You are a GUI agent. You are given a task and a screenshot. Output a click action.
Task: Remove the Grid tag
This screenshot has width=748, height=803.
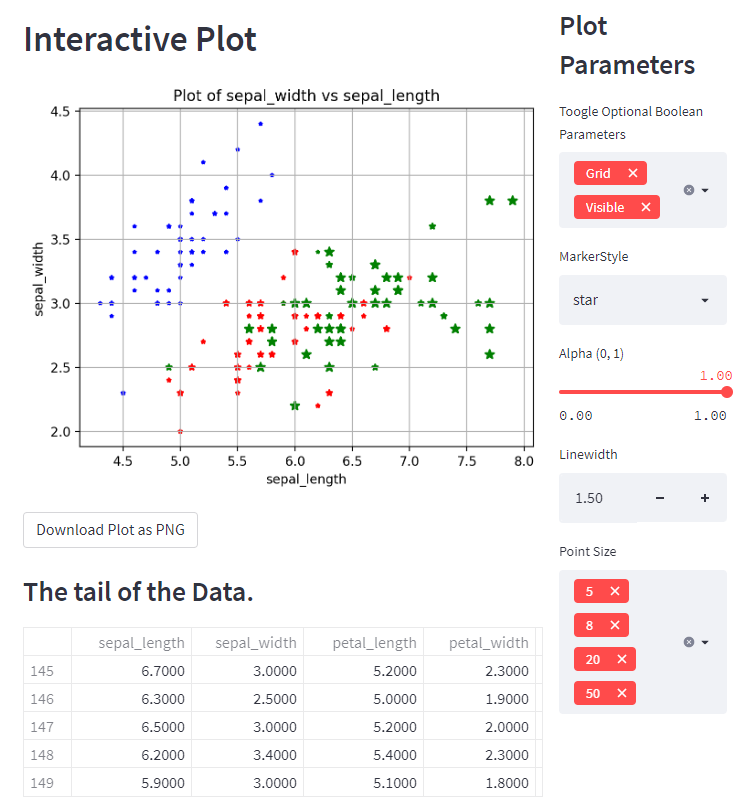click(x=633, y=173)
